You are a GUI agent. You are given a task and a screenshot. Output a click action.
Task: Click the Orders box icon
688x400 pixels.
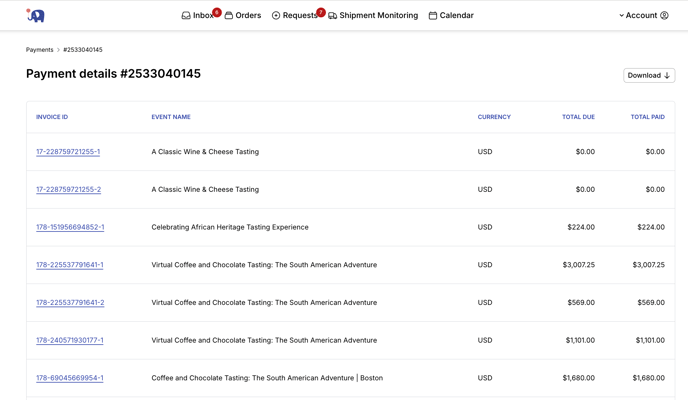229,16
